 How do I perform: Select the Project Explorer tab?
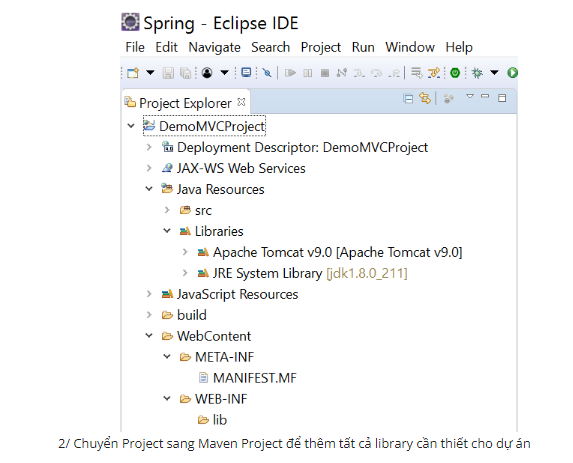[x=185, y=103]
